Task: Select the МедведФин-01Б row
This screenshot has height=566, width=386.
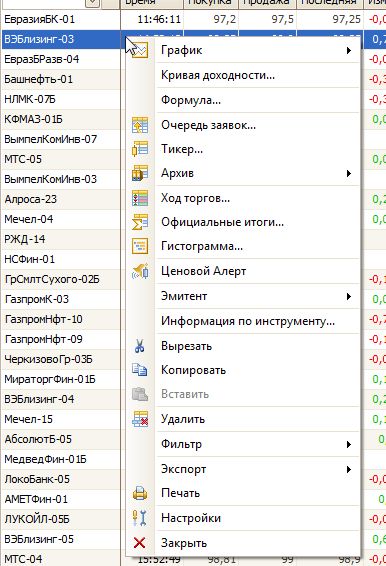Action: 61,459
